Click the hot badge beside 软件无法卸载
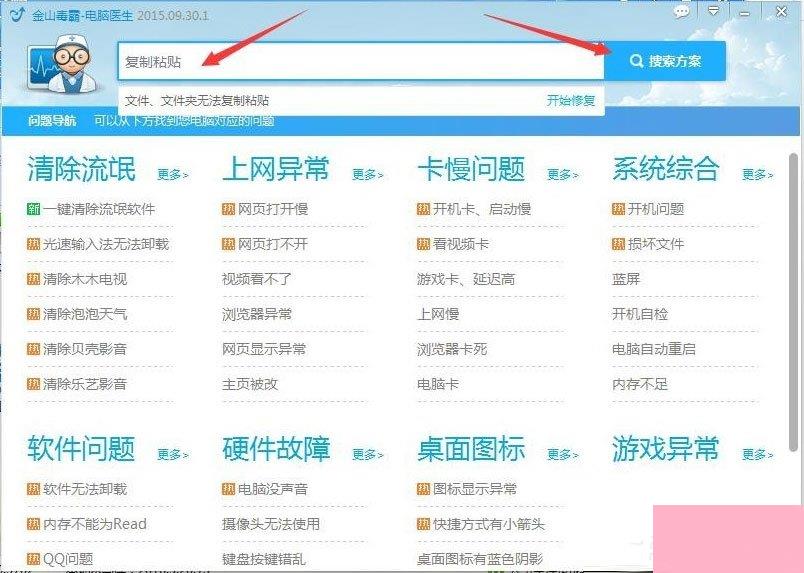Screen dimensions: 804x573 pyautogui.click(x=33, y=489)
